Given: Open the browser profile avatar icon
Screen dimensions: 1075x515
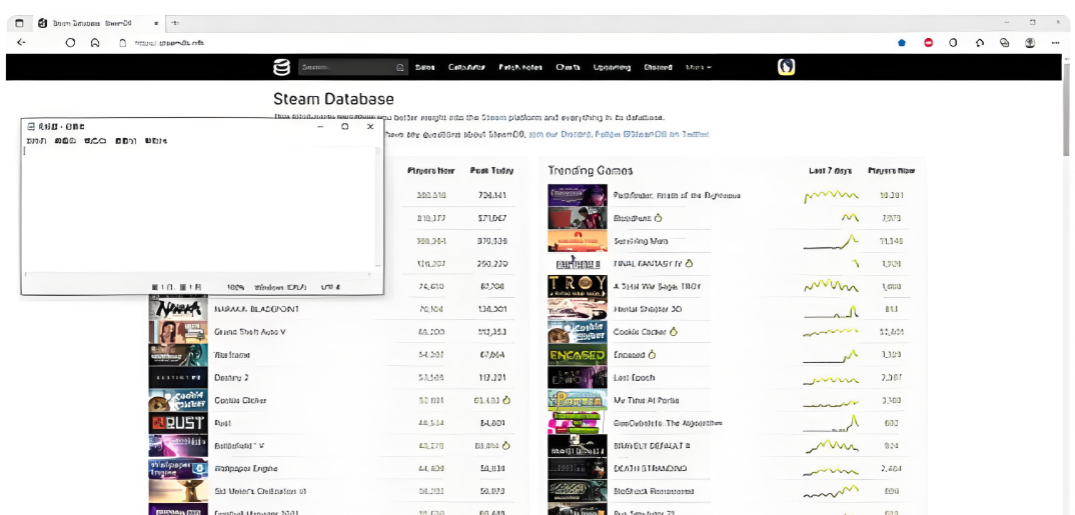Looking at the screenshot, I should pyautogui.click(x=1030, y=43).
